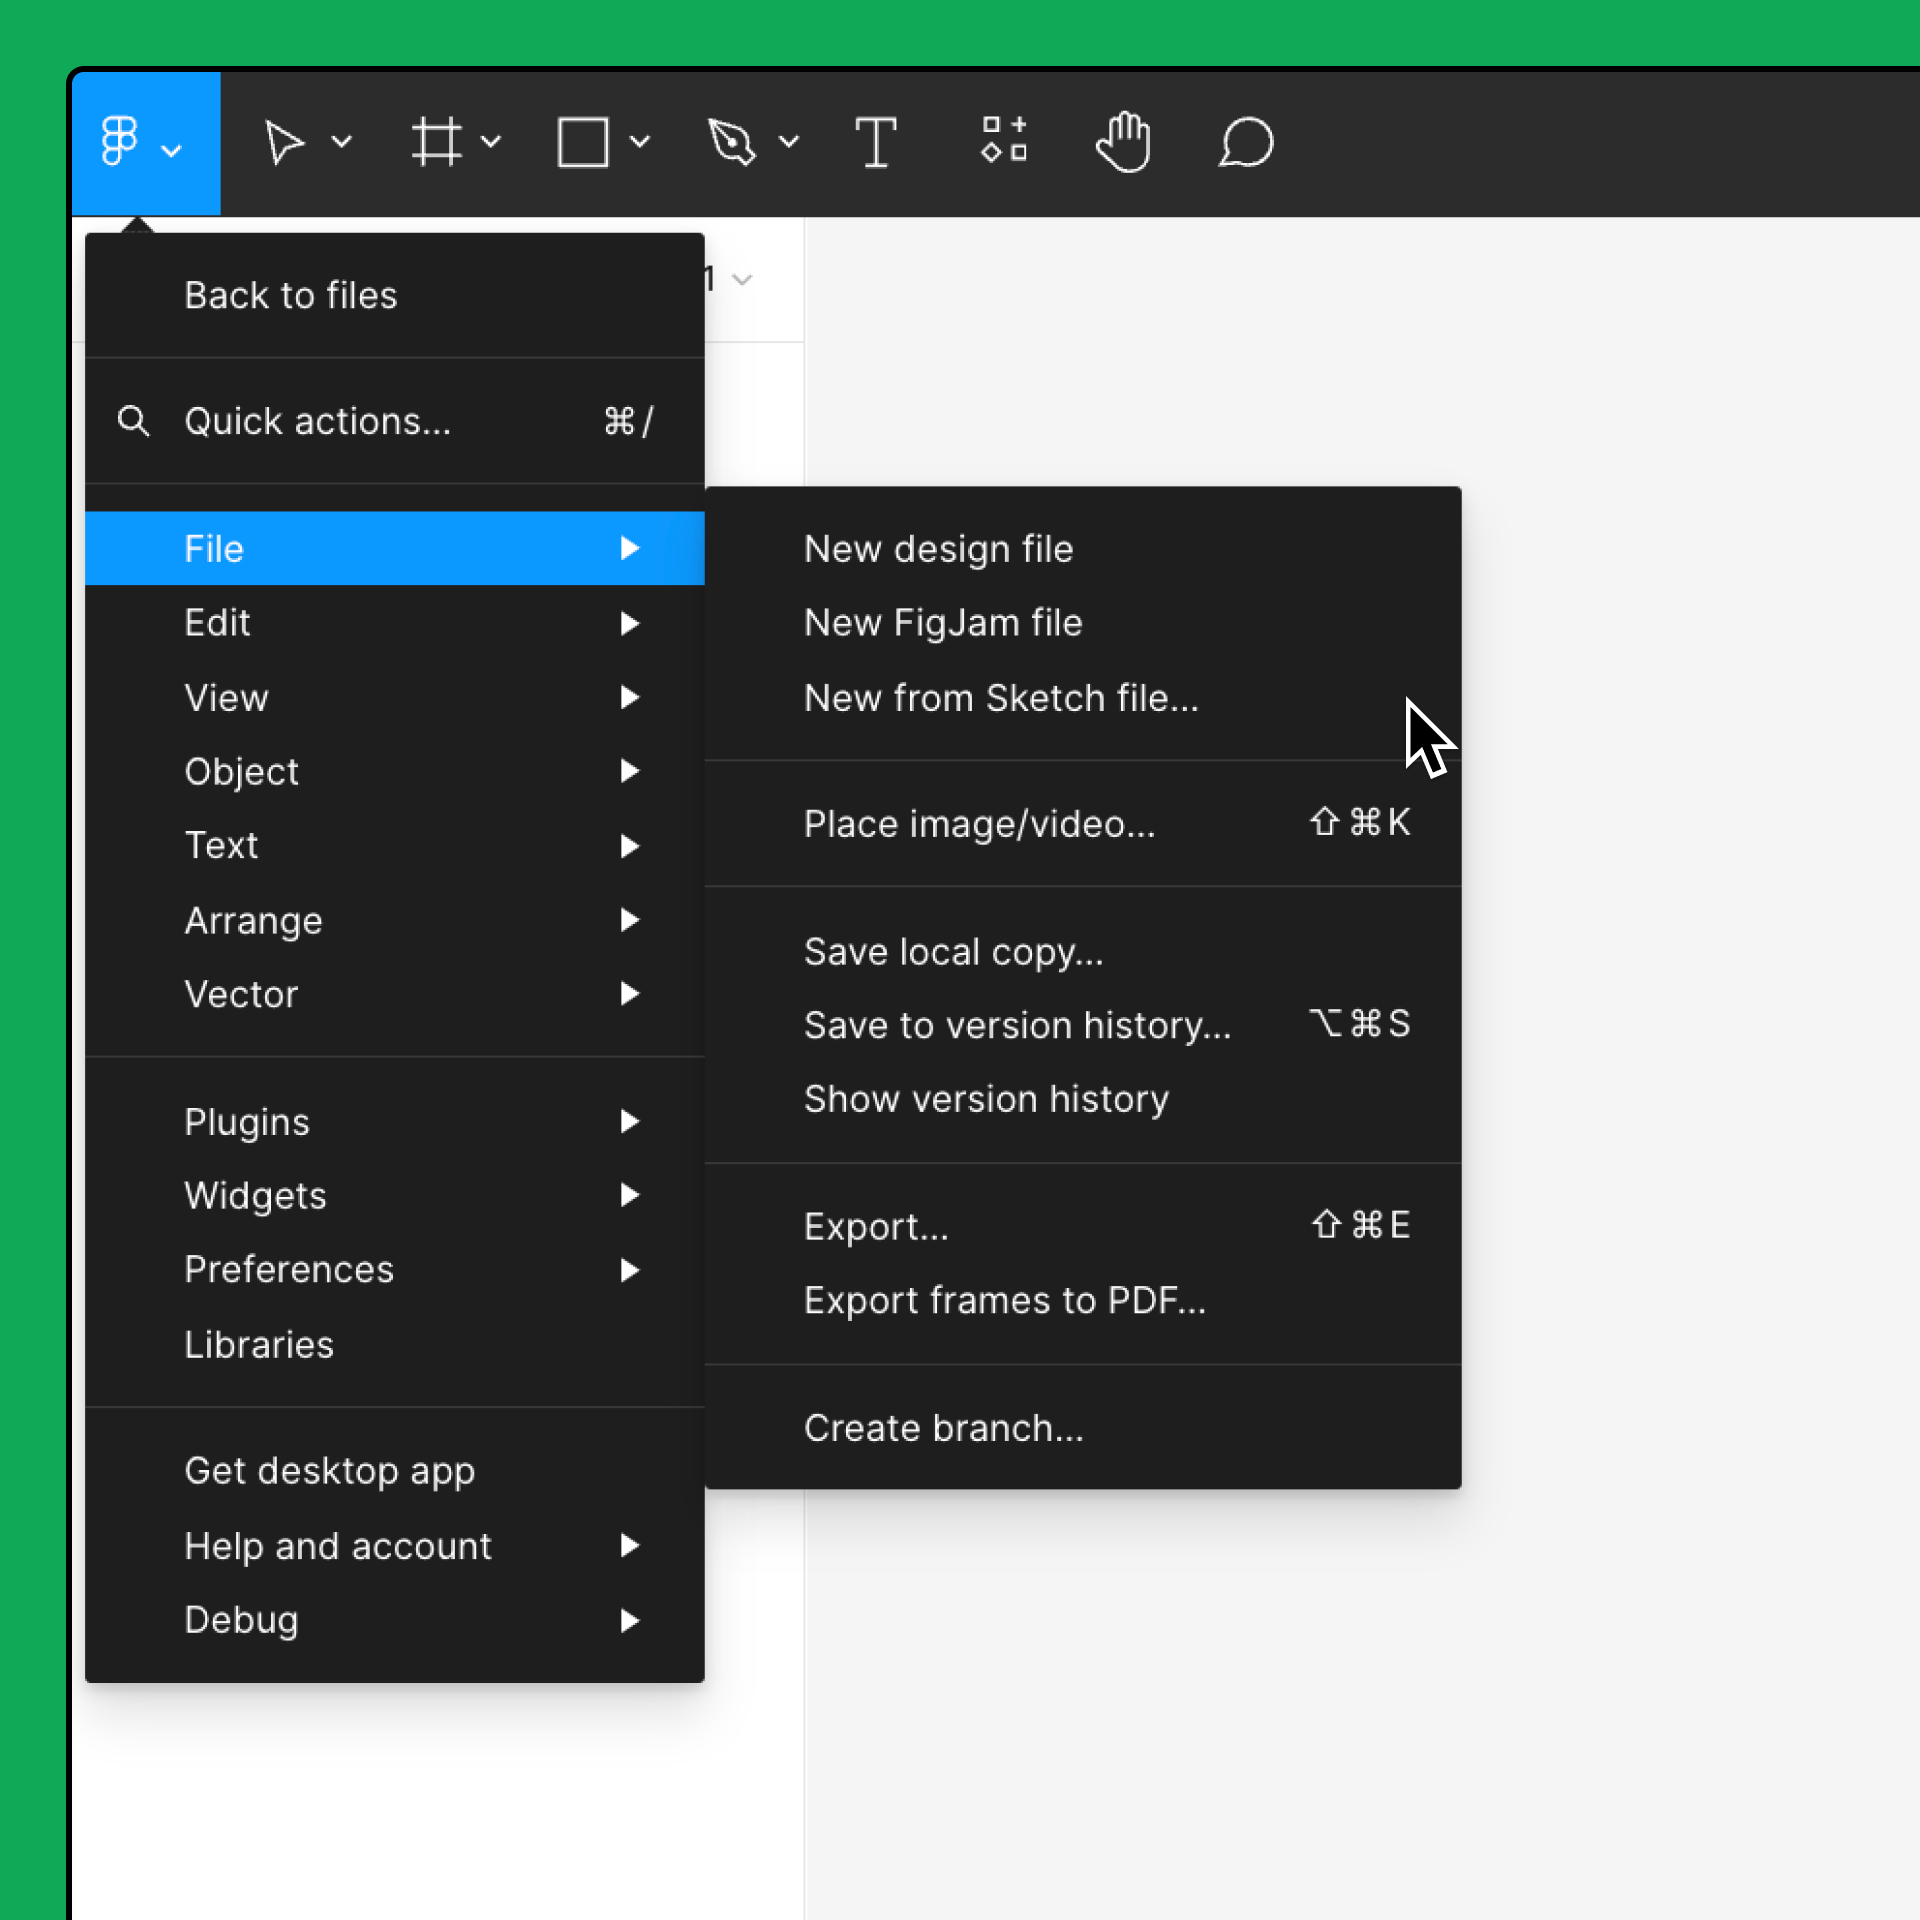Viewport: 1920px width, 1920px height.
Task: Select the Move tool arrow
Action: [284, 142]
